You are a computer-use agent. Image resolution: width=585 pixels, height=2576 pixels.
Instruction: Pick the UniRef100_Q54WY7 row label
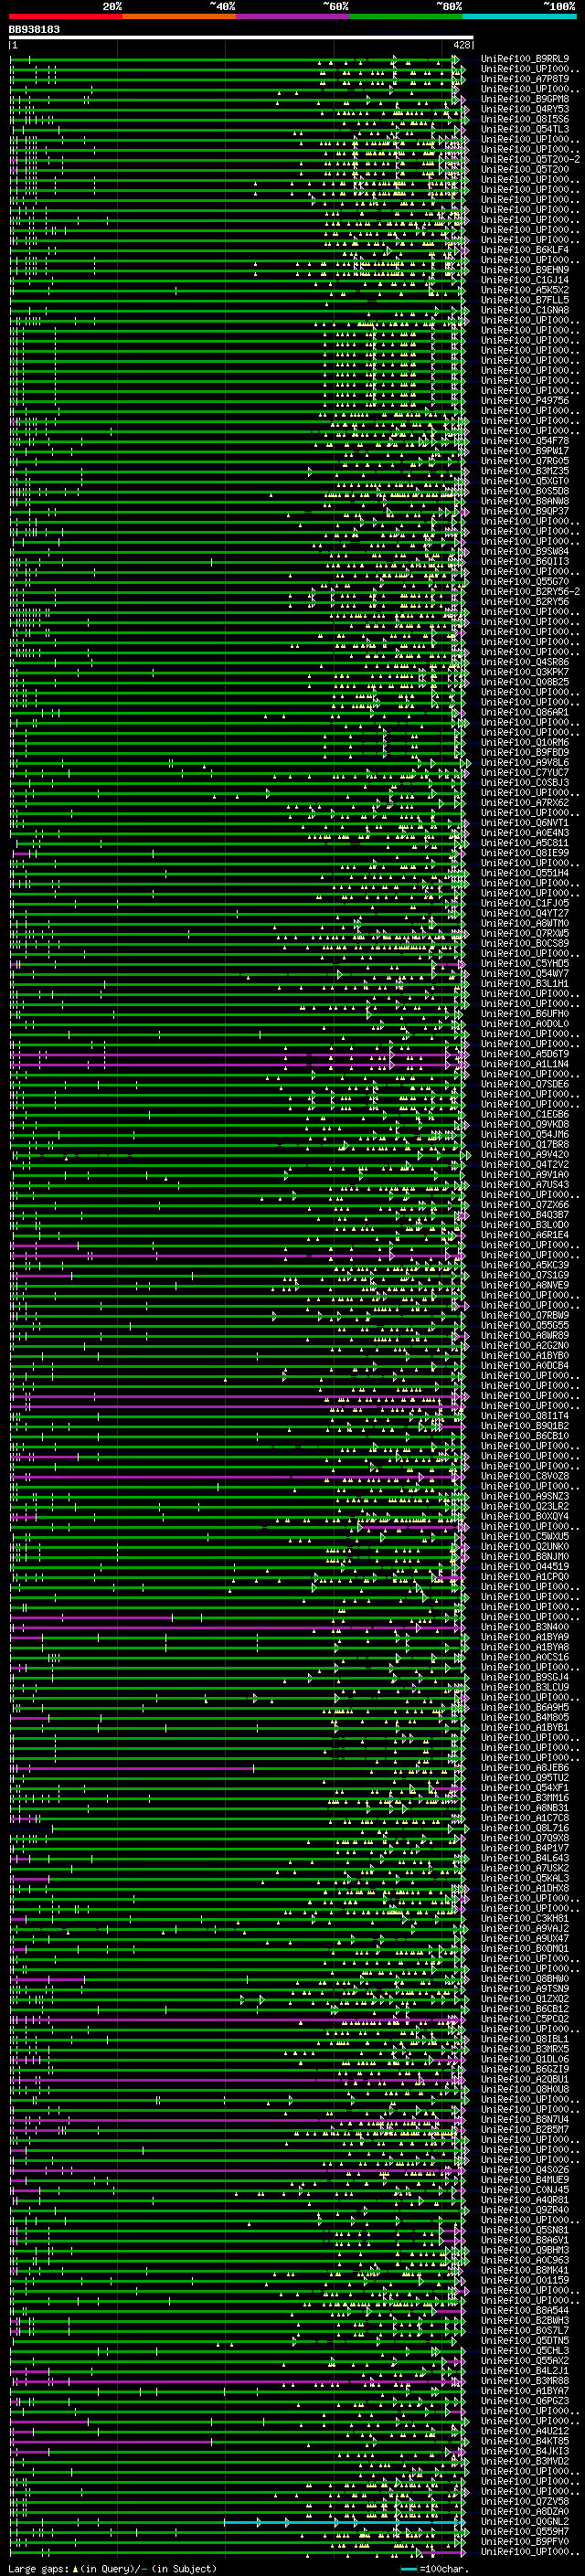525,973
